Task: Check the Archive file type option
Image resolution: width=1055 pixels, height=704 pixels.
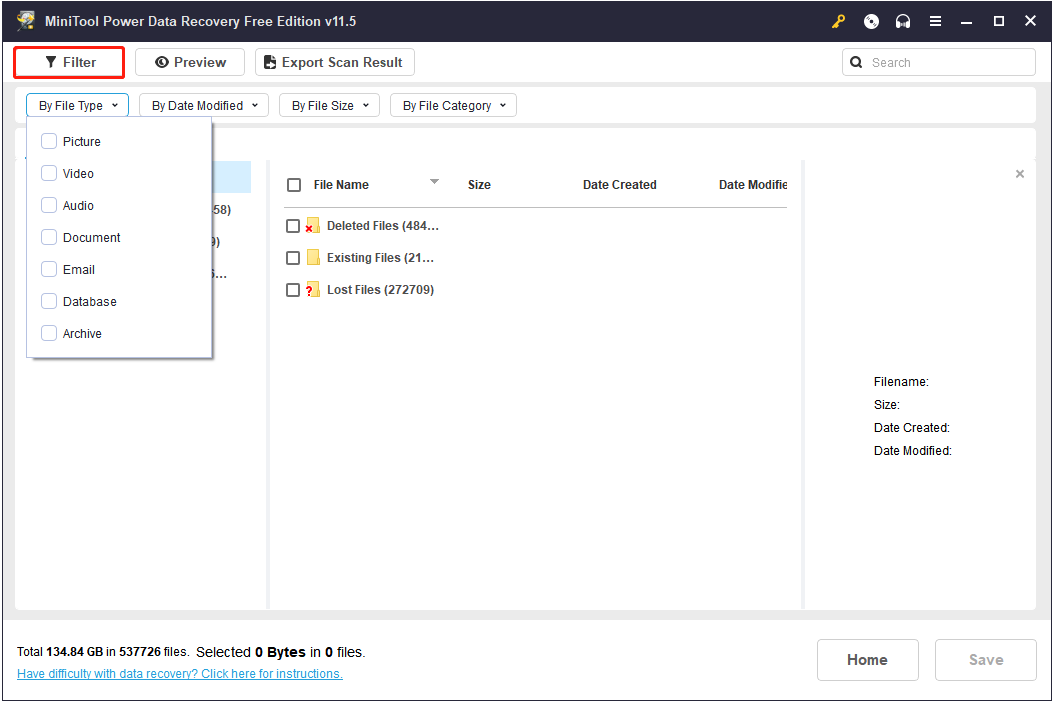Action: coord(49,333)
